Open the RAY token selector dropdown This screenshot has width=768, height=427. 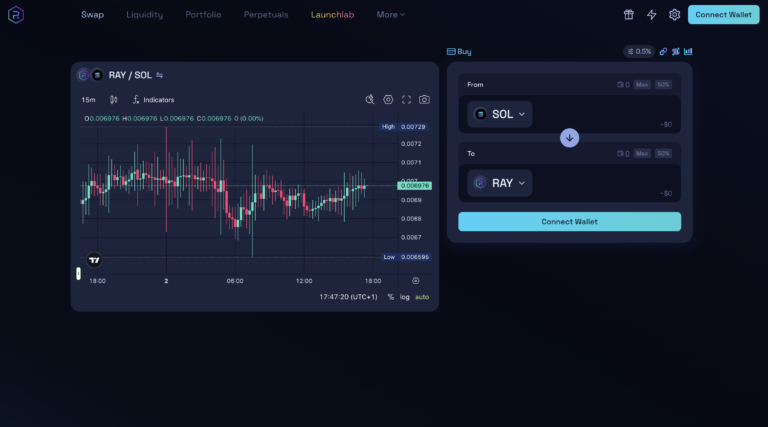pyautogui.click(x=500, y=183)
